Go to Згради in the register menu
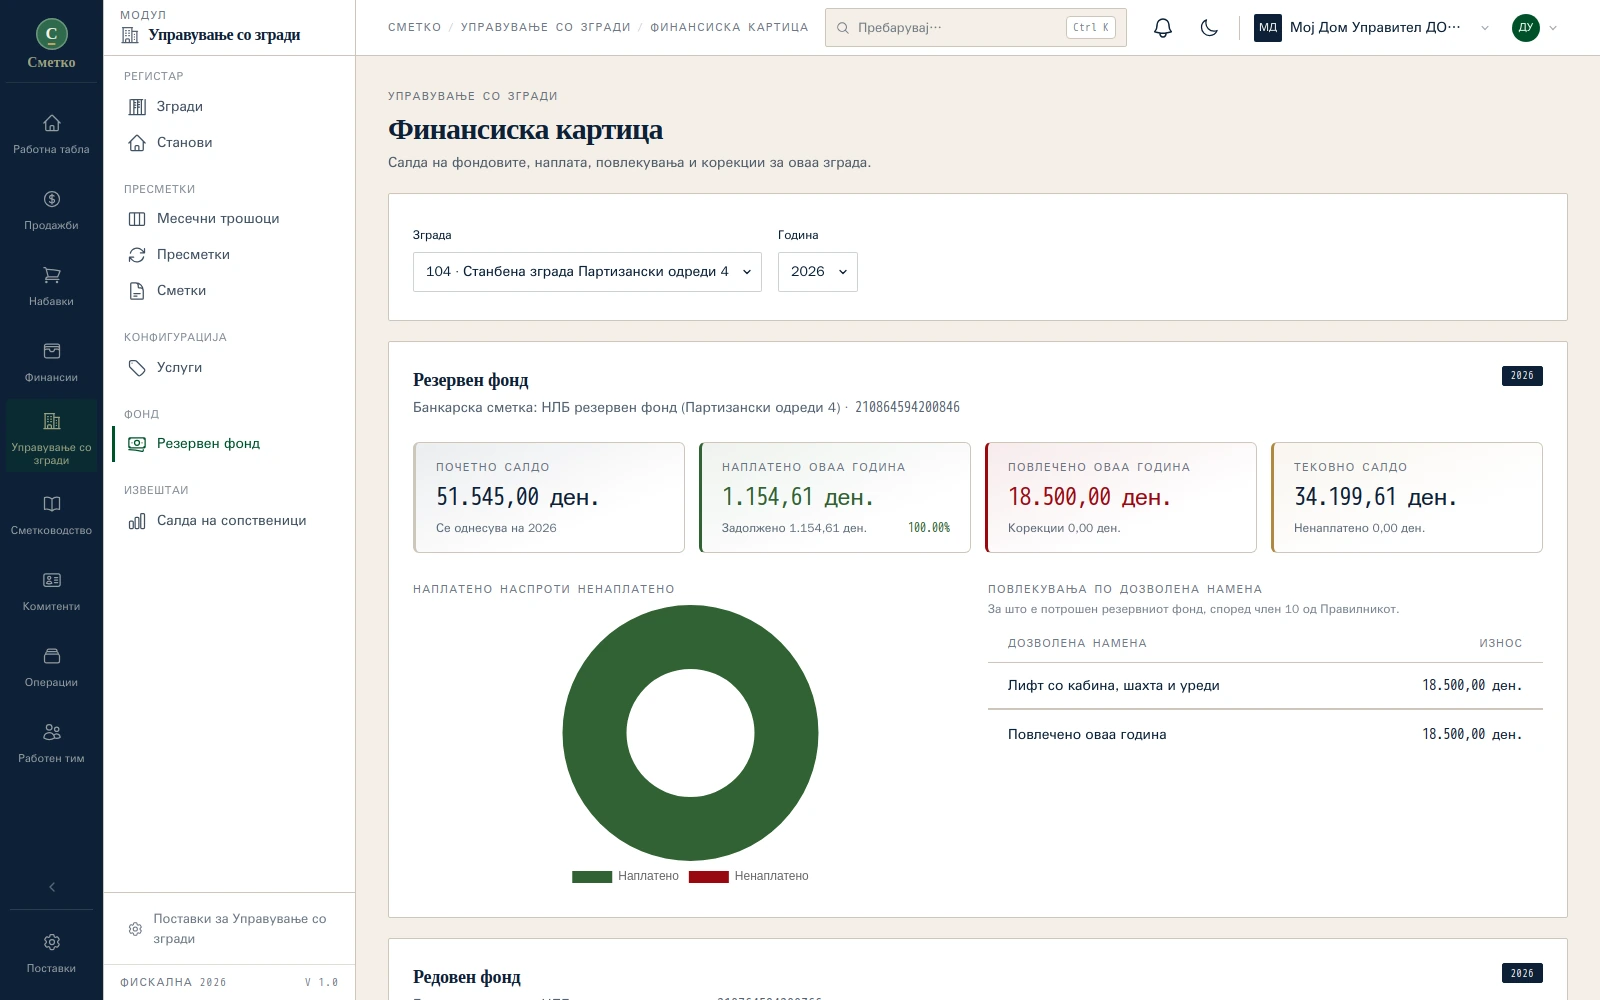Image resolution: width=1600 pixels, height=1000 pixels. pos(230,106)
